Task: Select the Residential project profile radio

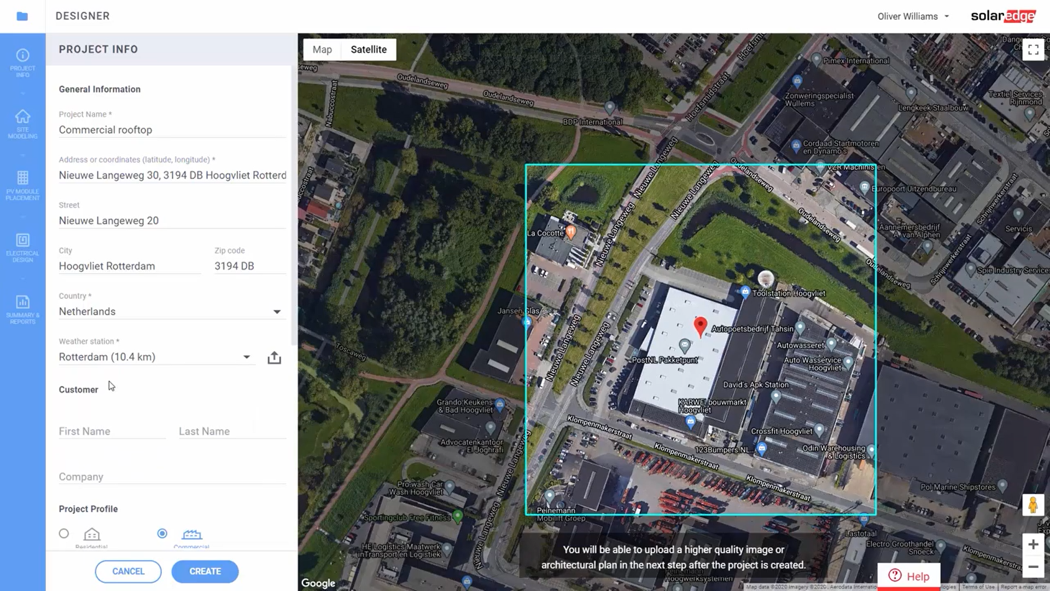Action: tap(64, 534)
